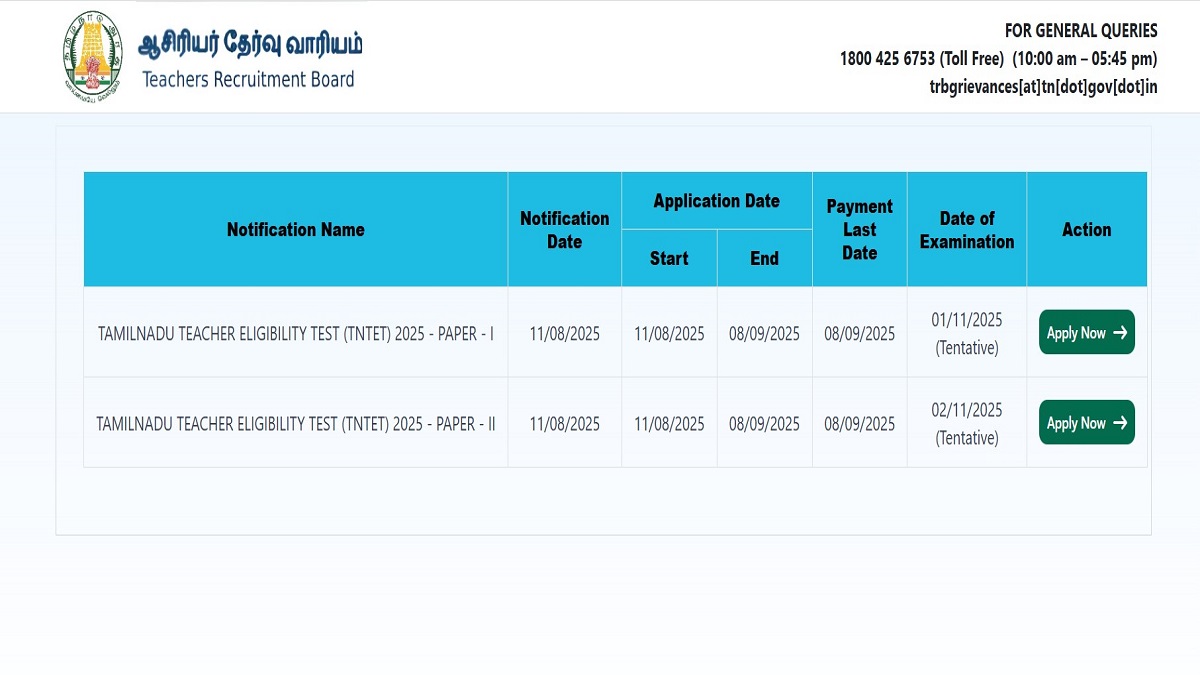
Task: Click the Notification Name column header
Action: (295, 230)
